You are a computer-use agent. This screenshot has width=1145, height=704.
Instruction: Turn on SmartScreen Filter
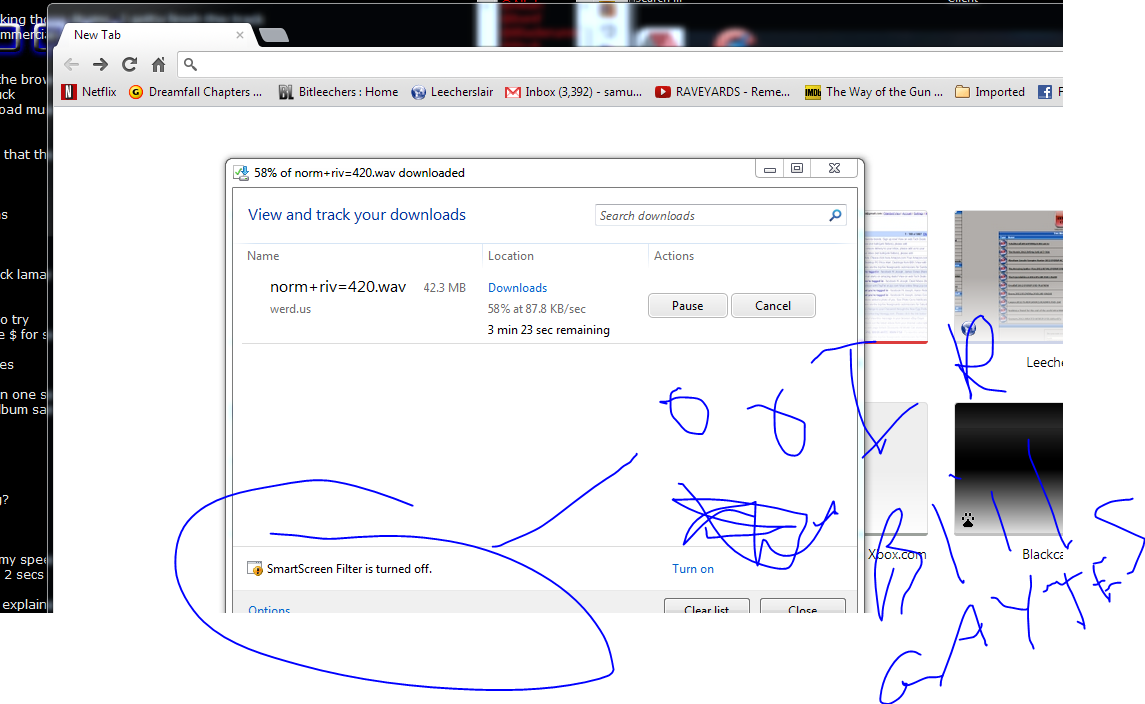(693, 569)
